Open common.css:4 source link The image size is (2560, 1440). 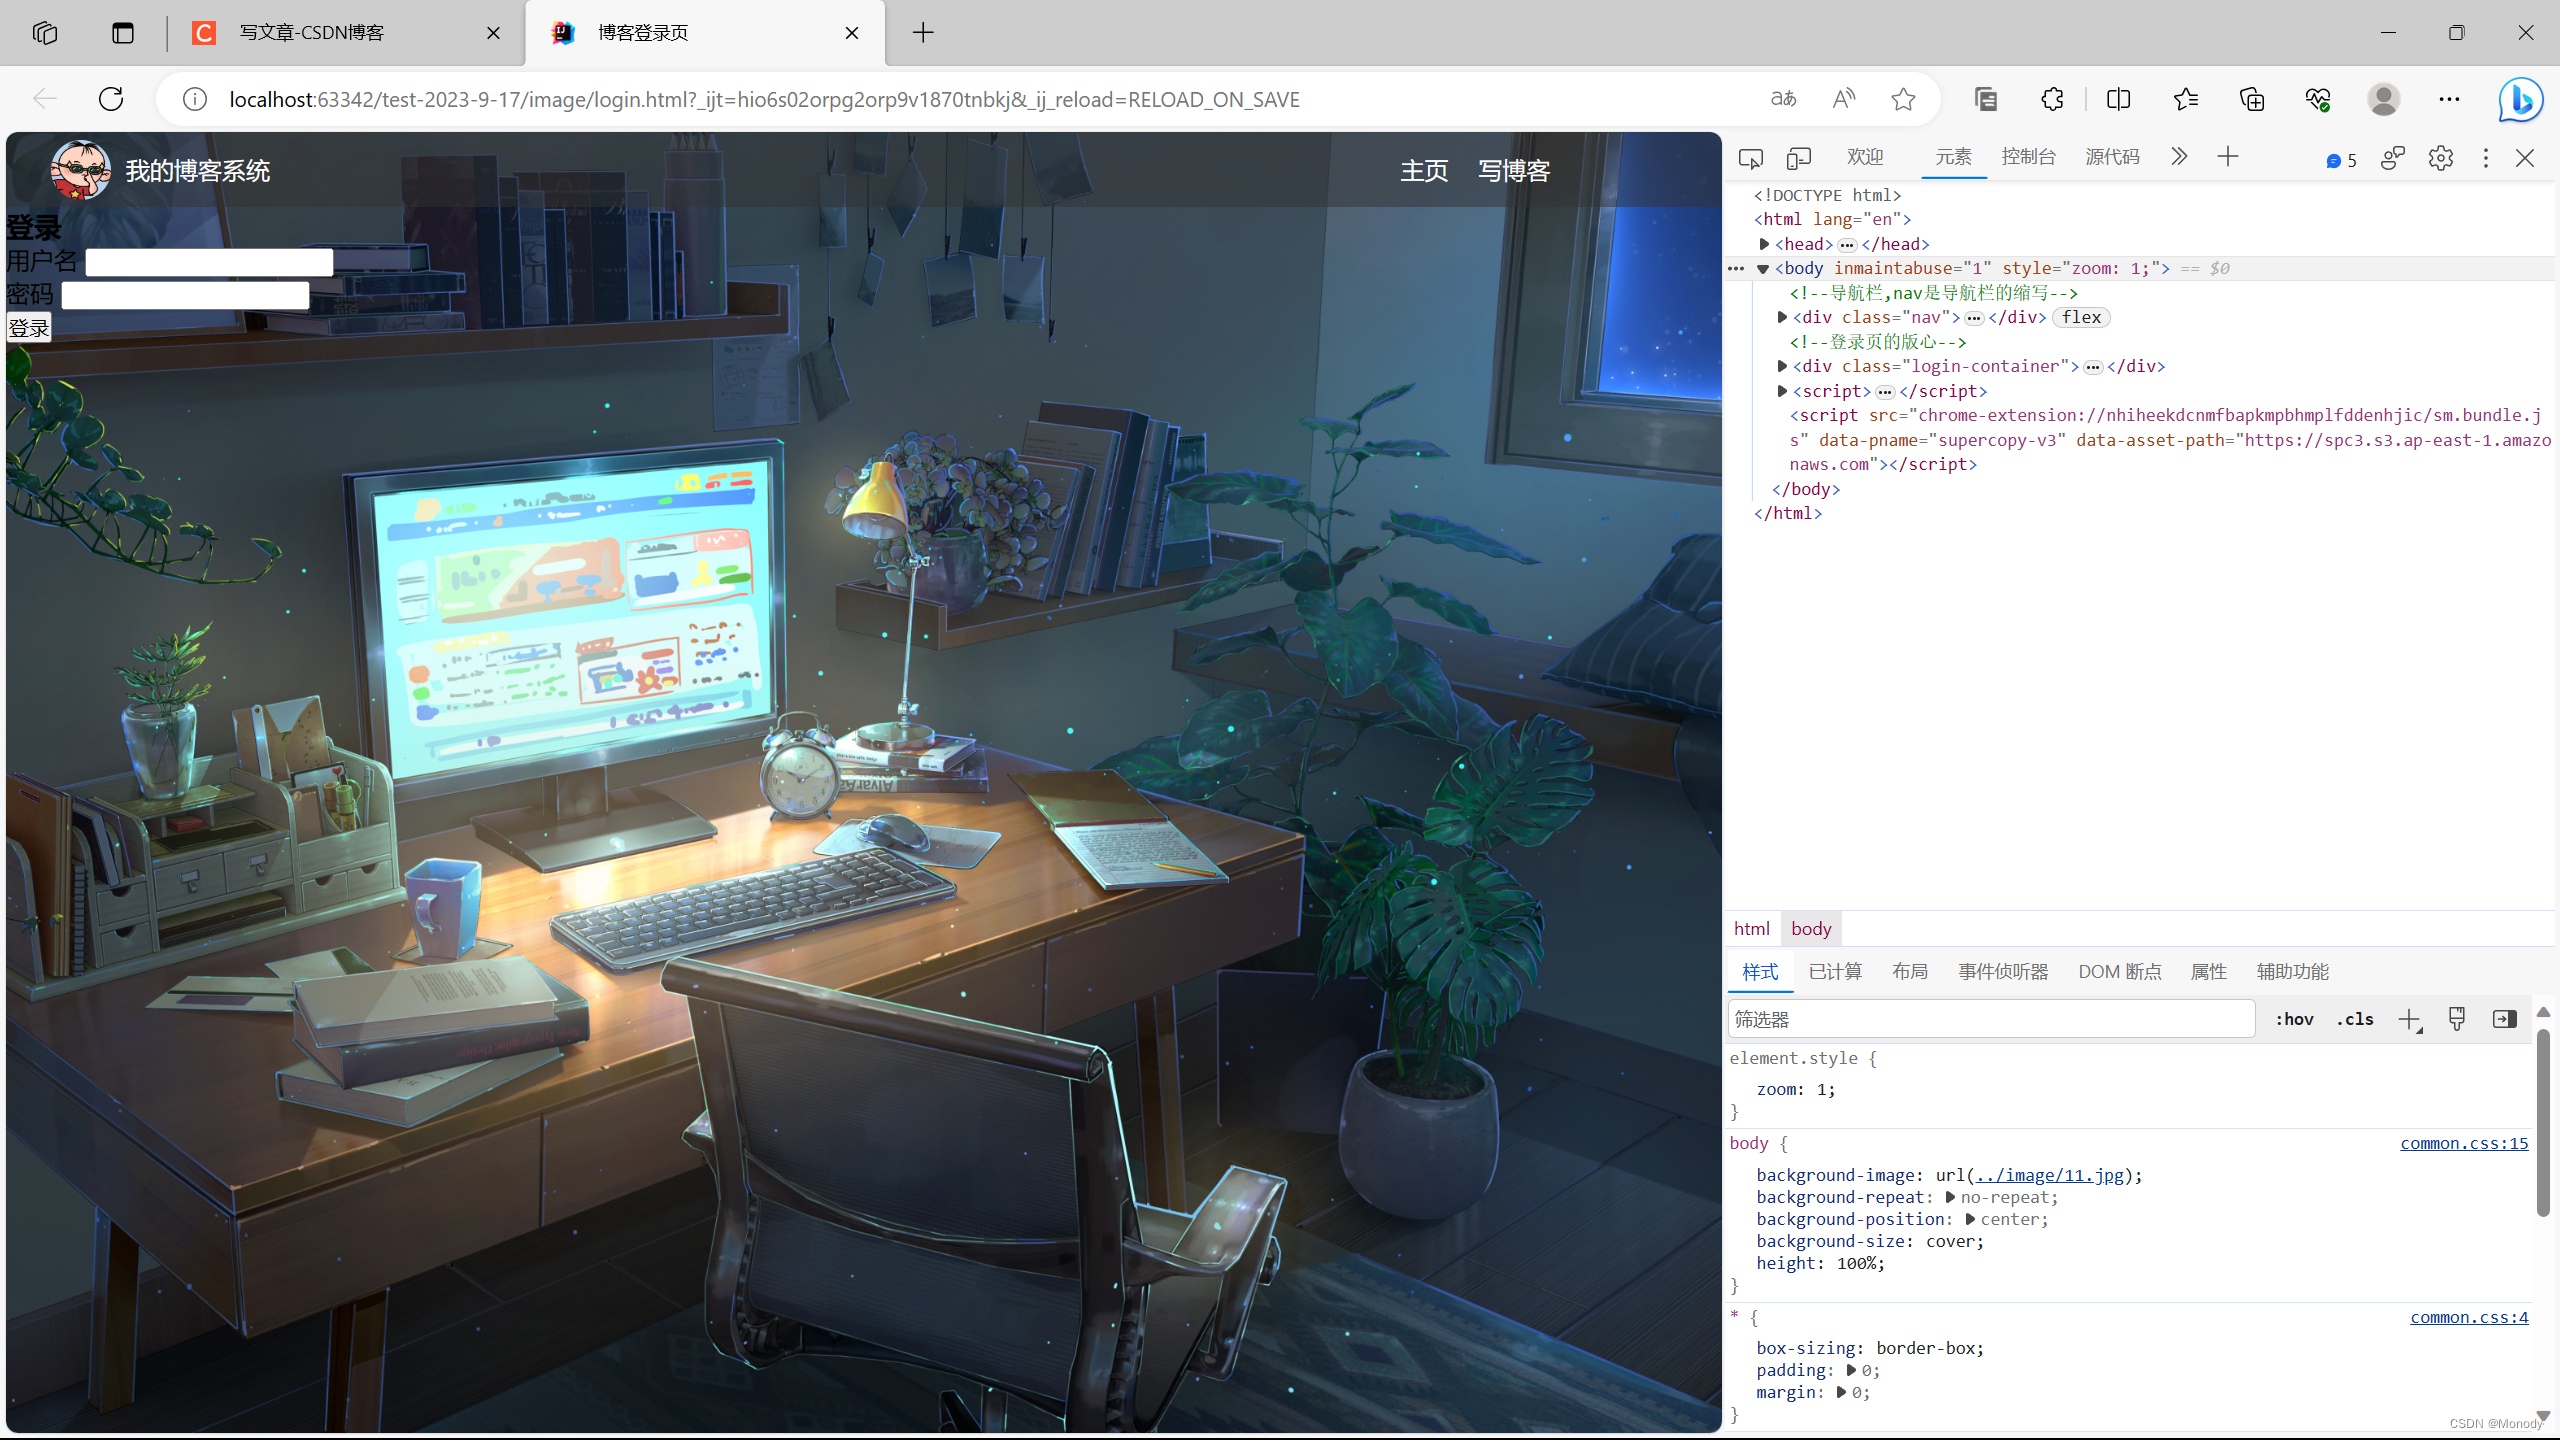tap(2469, 1317)
